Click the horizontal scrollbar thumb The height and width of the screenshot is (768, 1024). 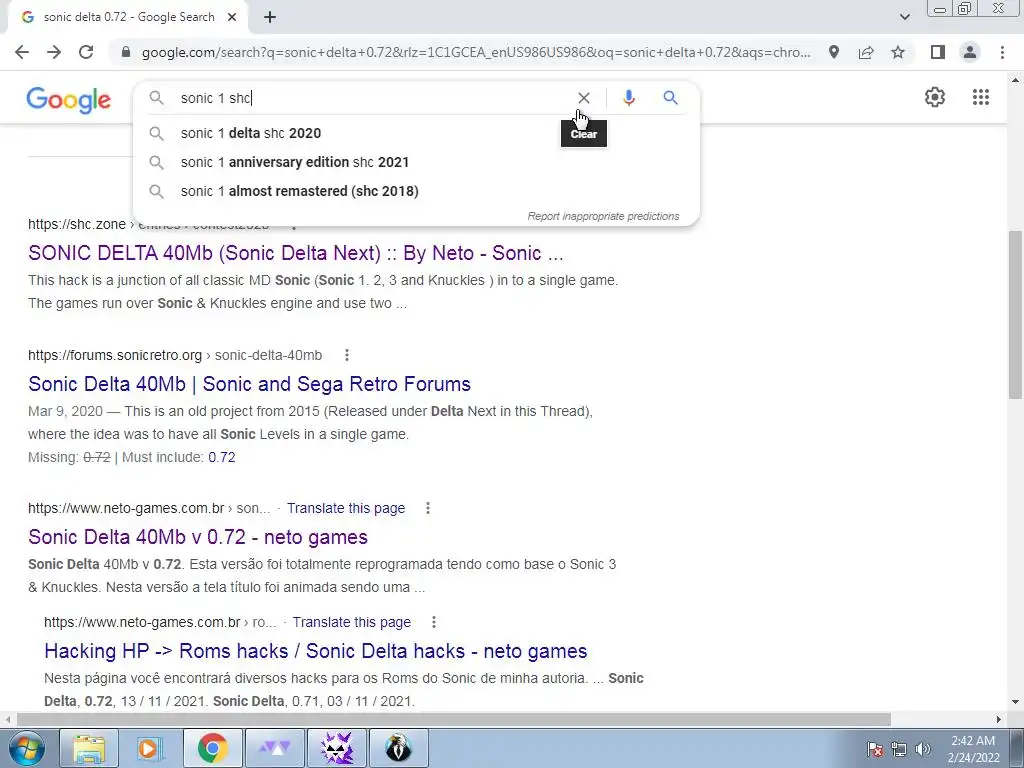(453, 720)
